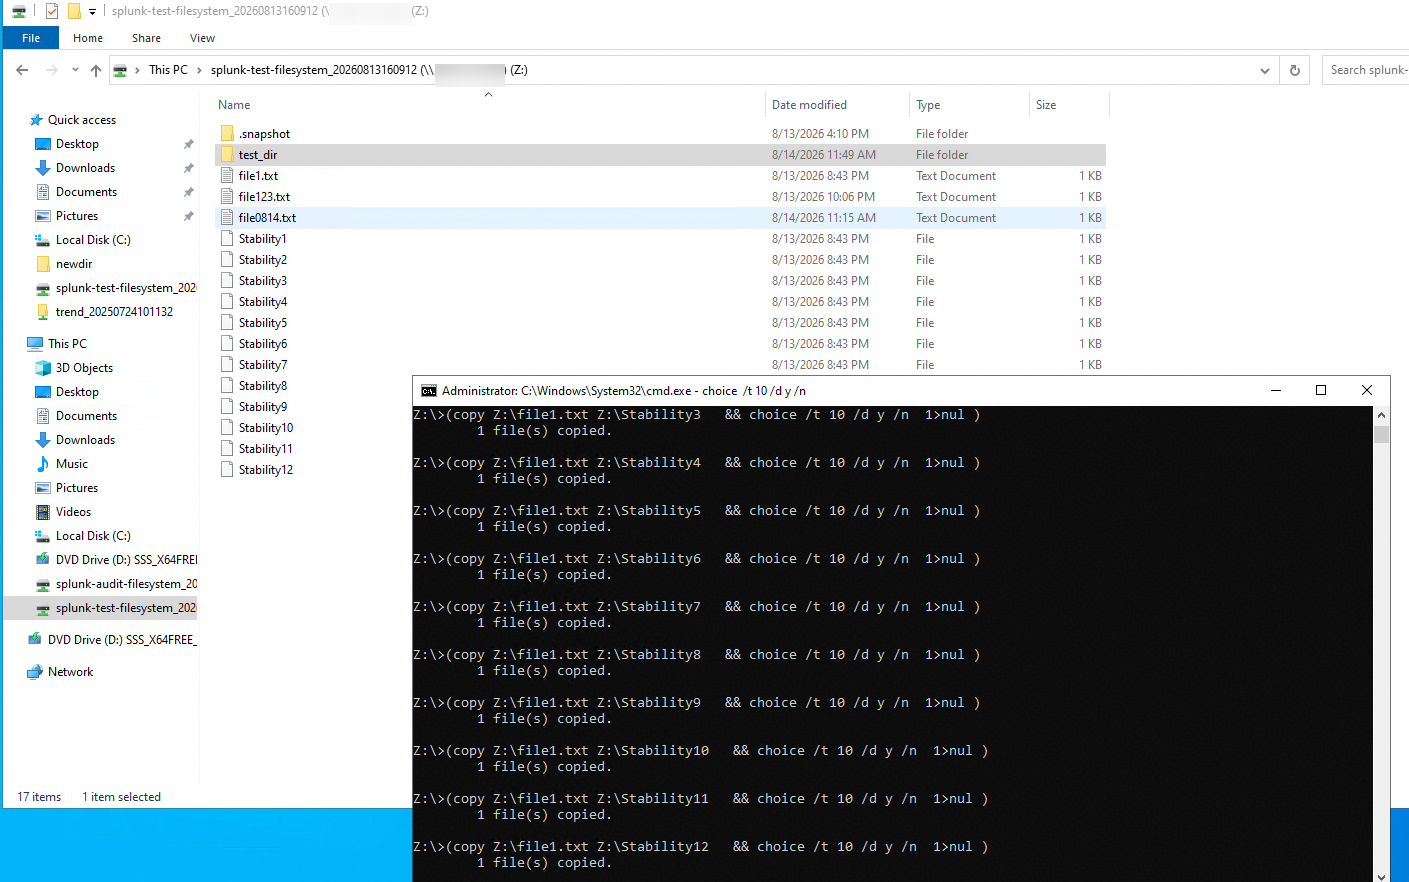Open the recent locations dropdown arrow

tap(75, 70)
